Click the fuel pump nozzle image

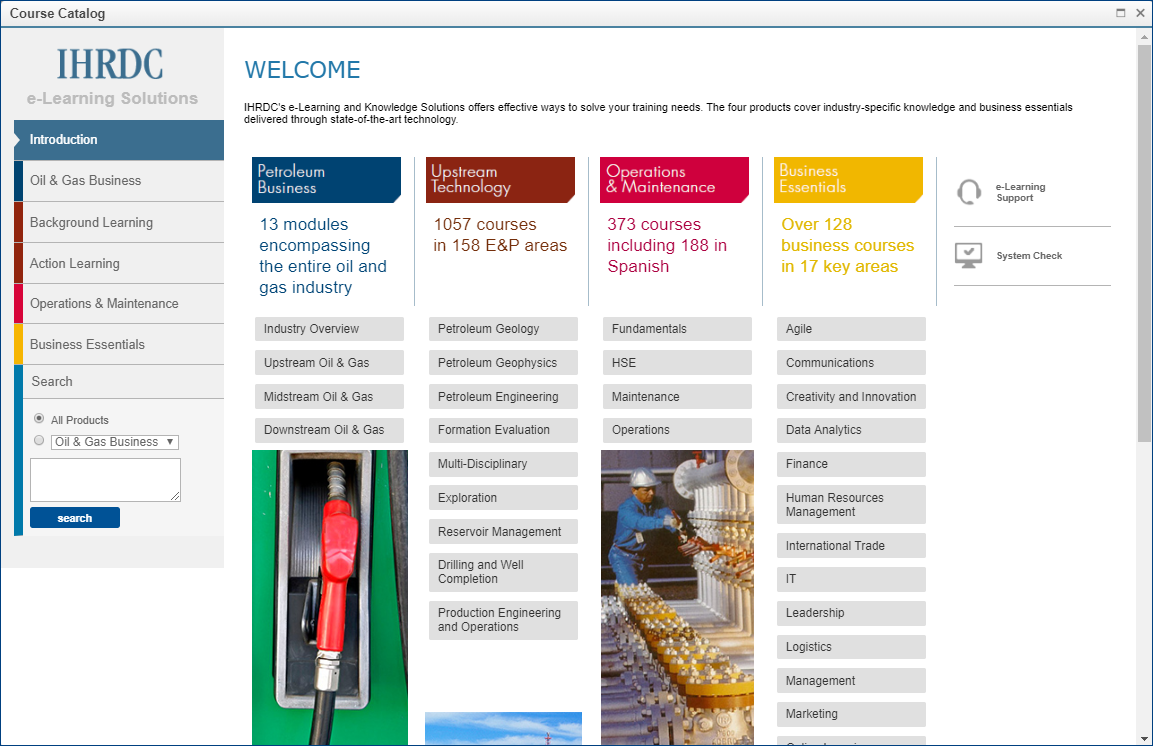click(x=329, y=598)
